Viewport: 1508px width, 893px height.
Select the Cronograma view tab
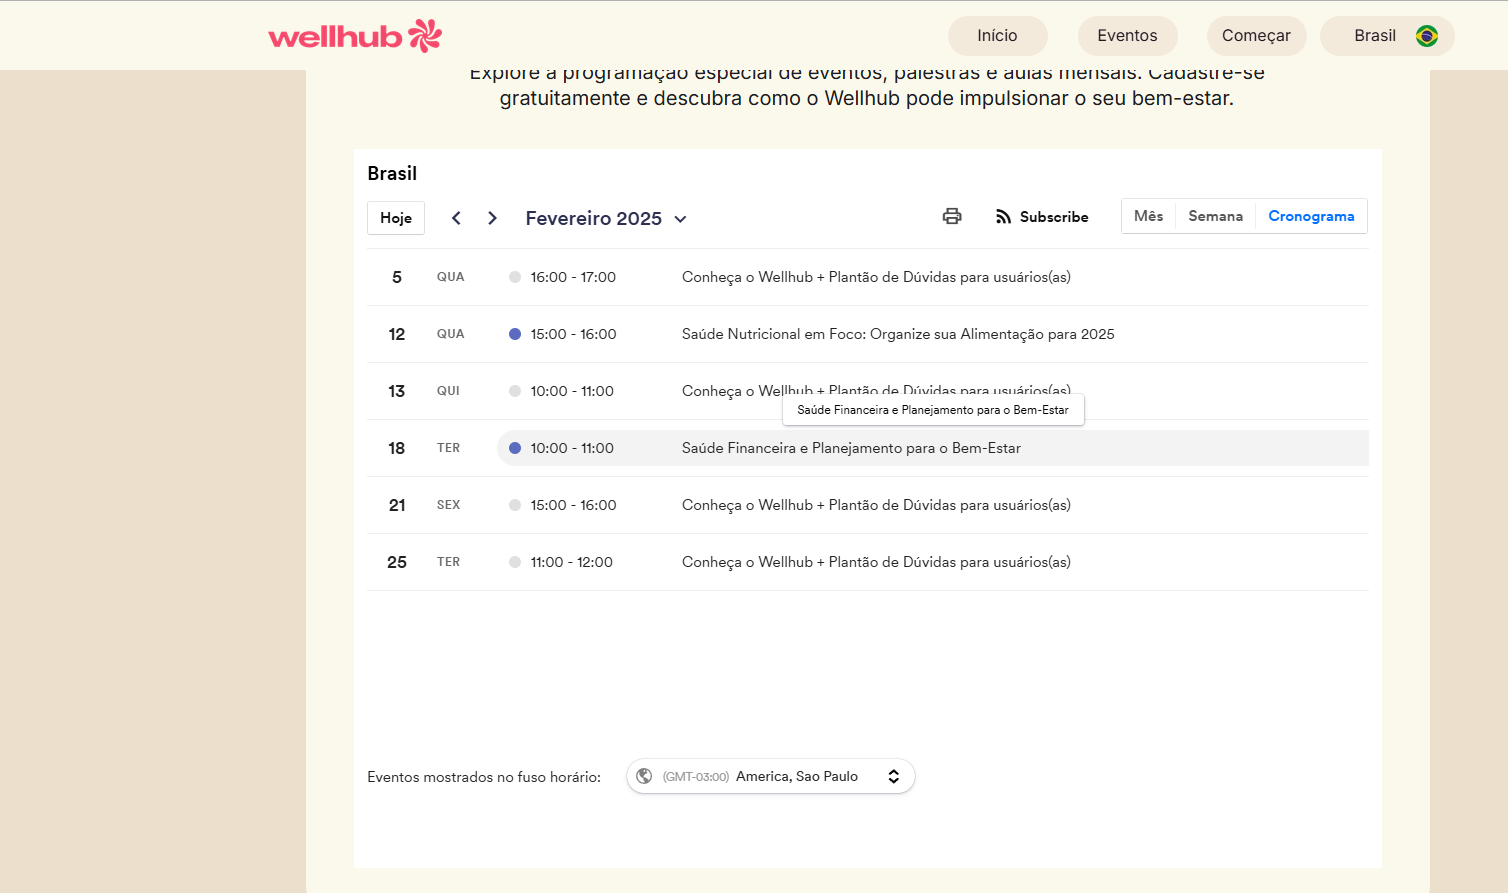point(1311,216)
